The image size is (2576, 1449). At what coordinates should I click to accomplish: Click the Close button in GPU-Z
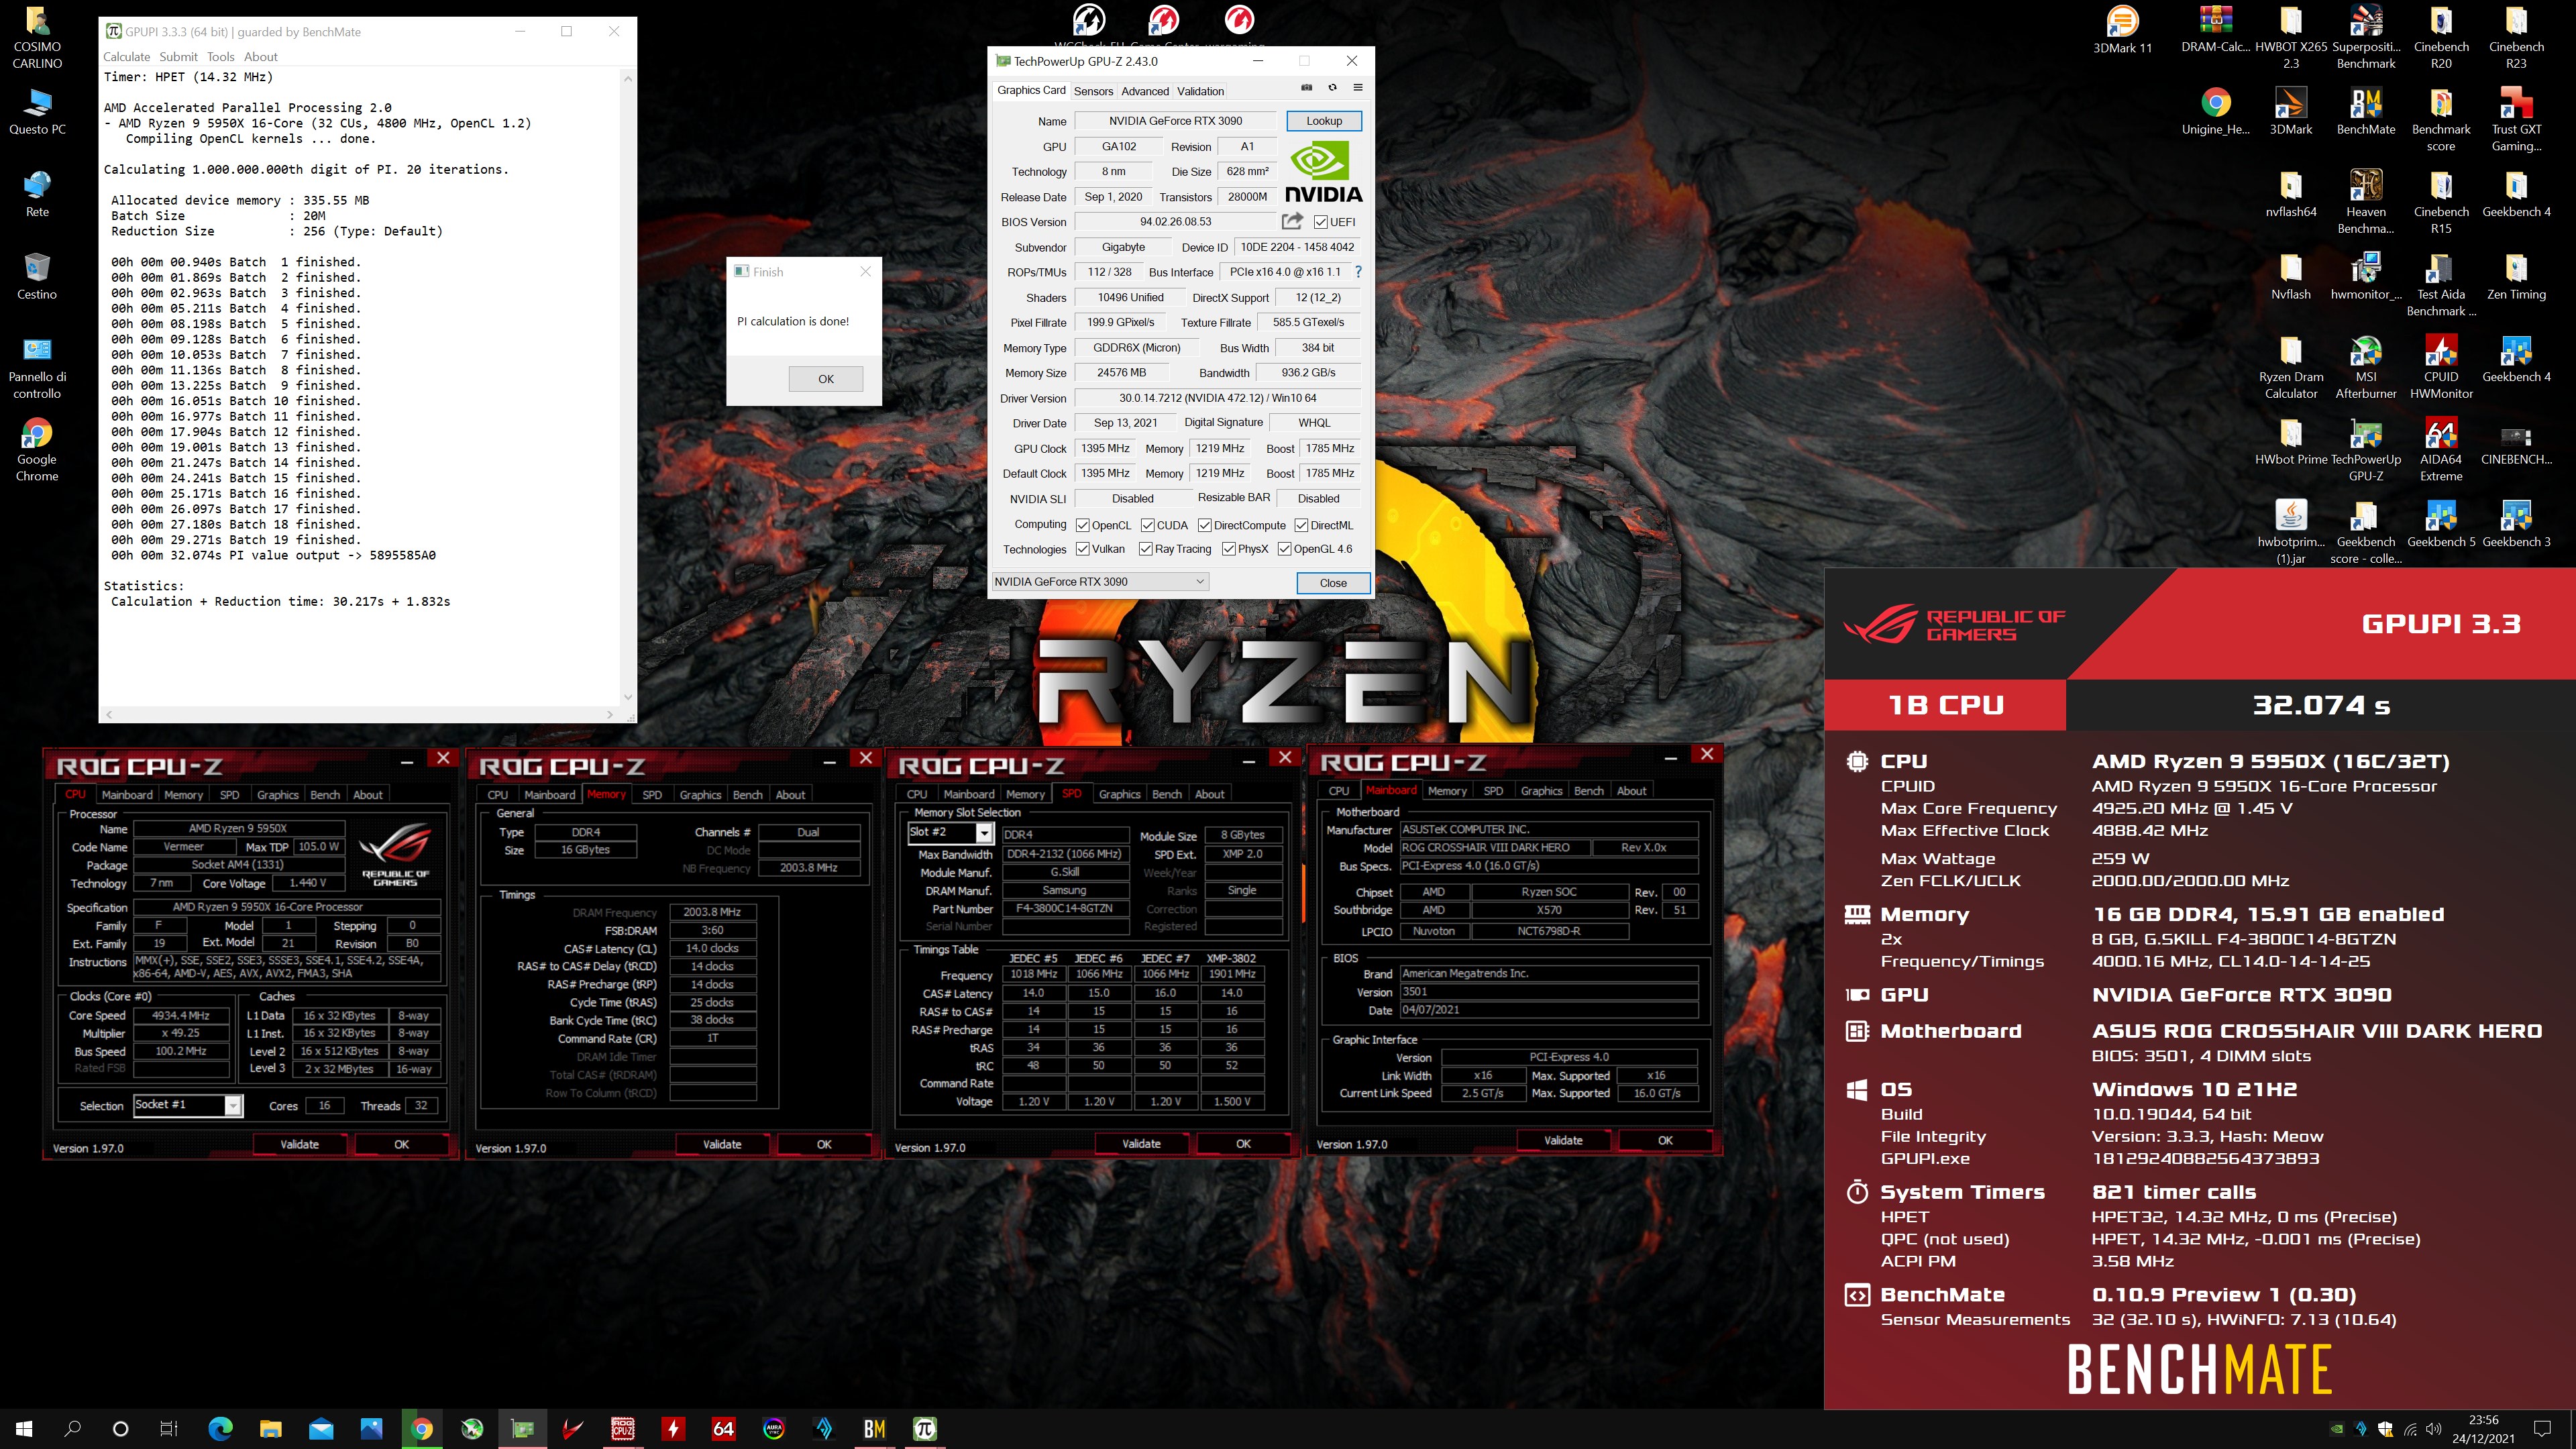tap(1333, 583)
